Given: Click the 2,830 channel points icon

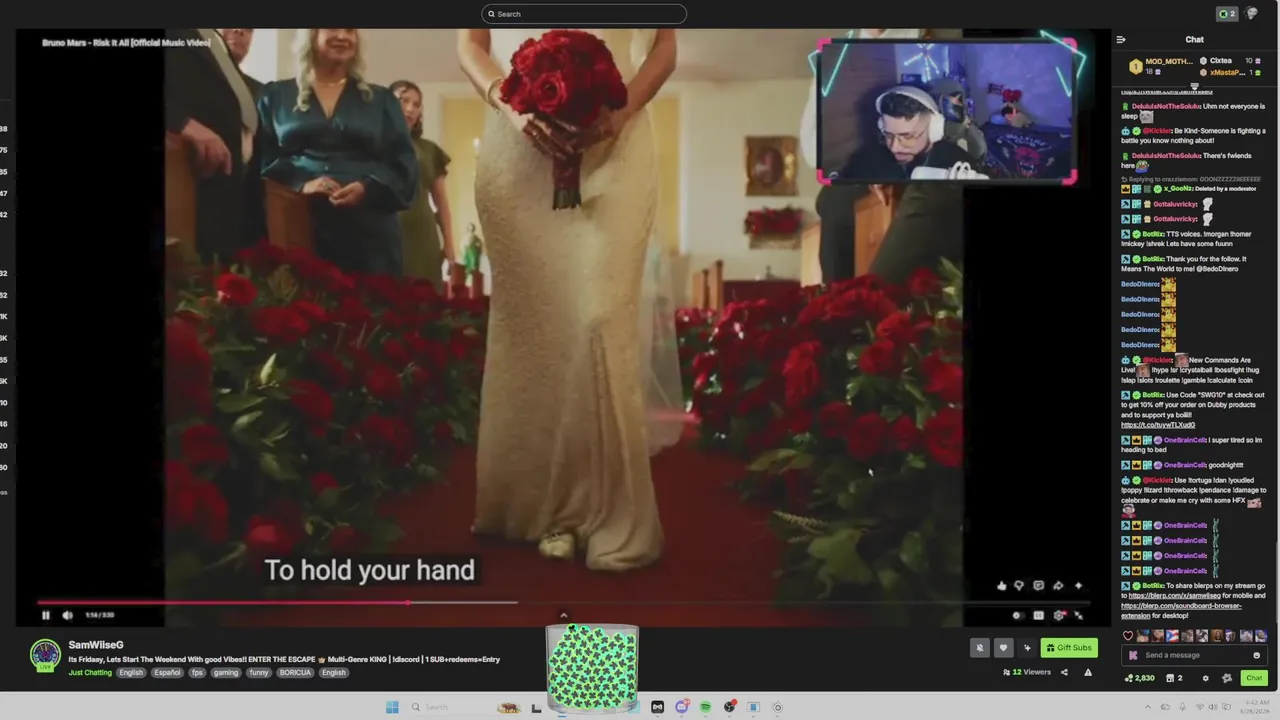Looking at the screenshot, I should tap(1140, 678).
